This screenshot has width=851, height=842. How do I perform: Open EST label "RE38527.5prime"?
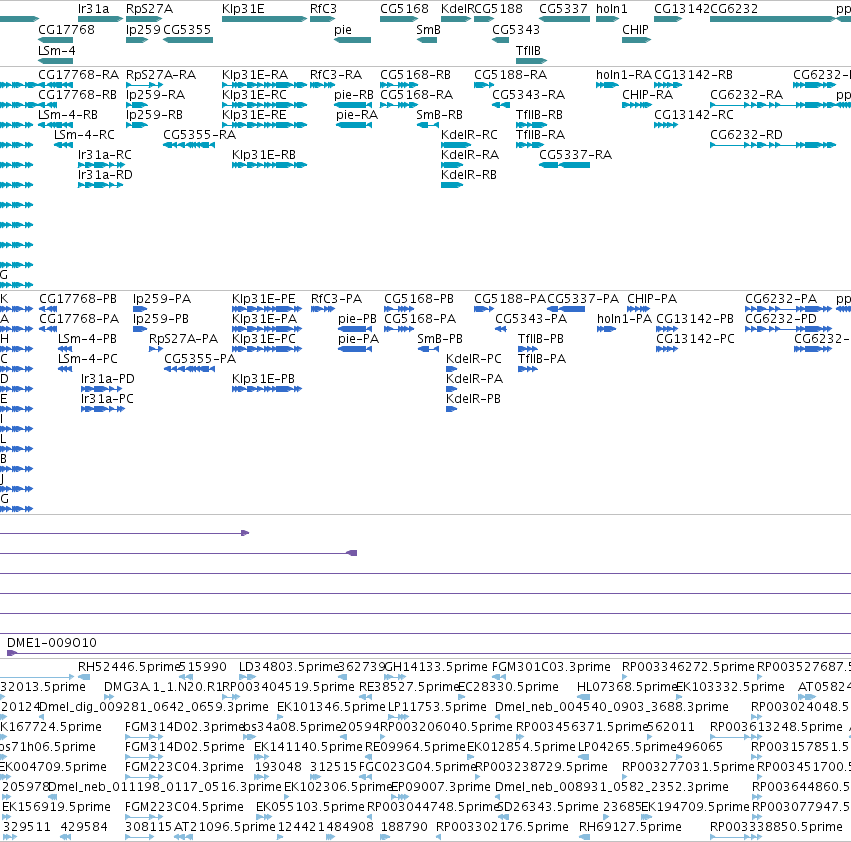pos(409,687)
